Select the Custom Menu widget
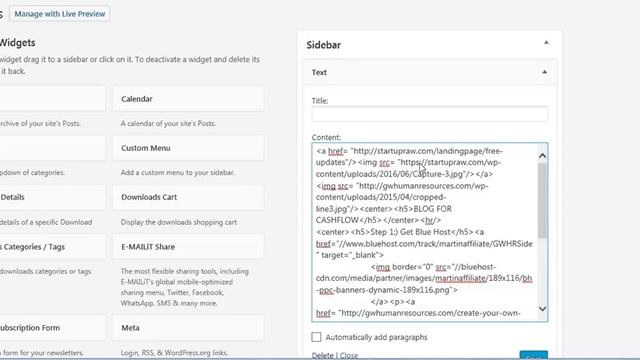 (x=188, y=148)
